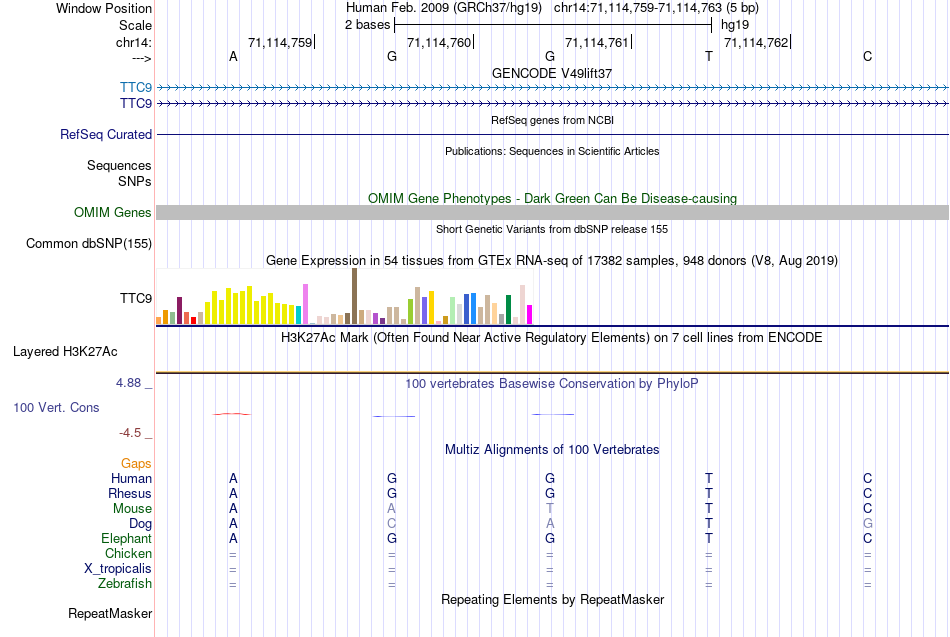Click the Window Position label

[104, 8]
